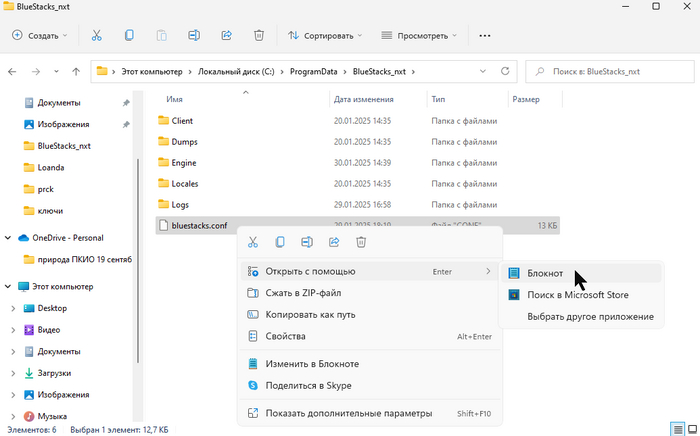Expand the Desktop tree node
The height and width of the screenshot is (436, 700).
click(x=13, y=308)
